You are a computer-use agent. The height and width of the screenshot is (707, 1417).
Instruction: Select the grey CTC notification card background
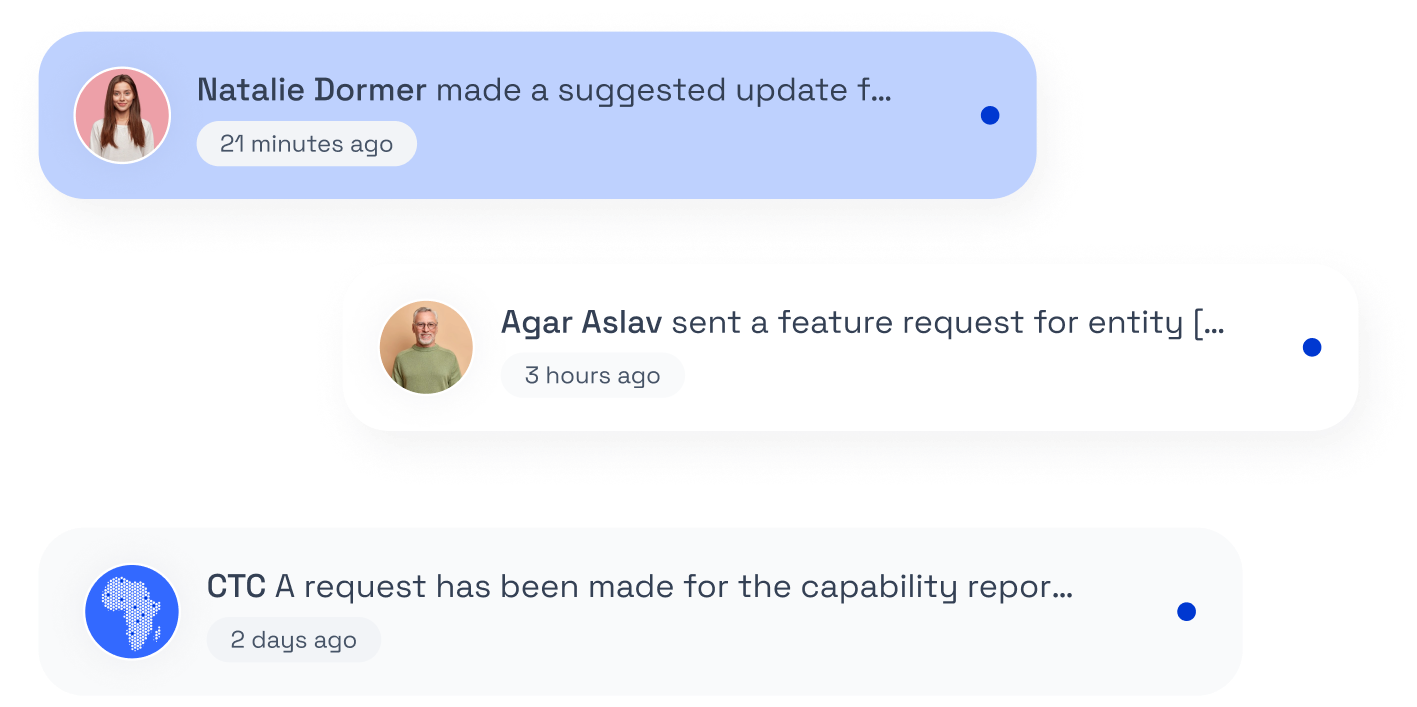[x=640, y=611]
